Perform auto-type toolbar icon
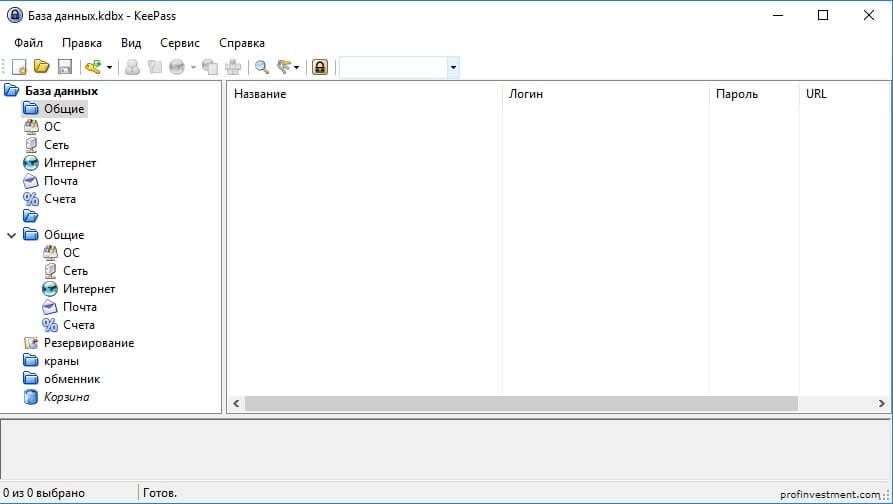 point(233,67)
